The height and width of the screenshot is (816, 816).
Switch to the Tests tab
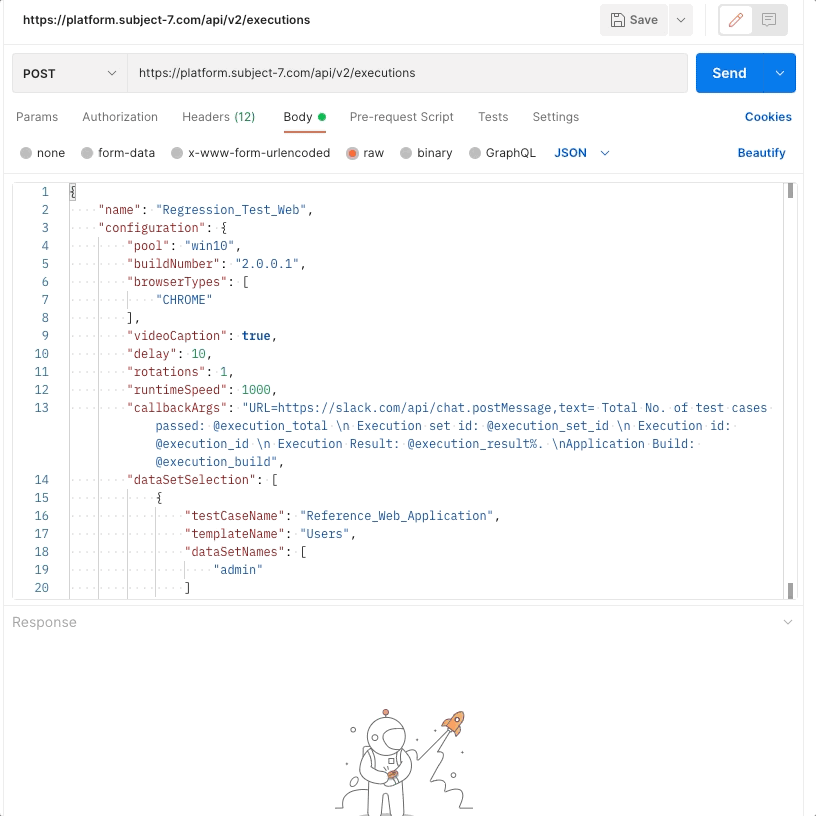coord(493,117)
